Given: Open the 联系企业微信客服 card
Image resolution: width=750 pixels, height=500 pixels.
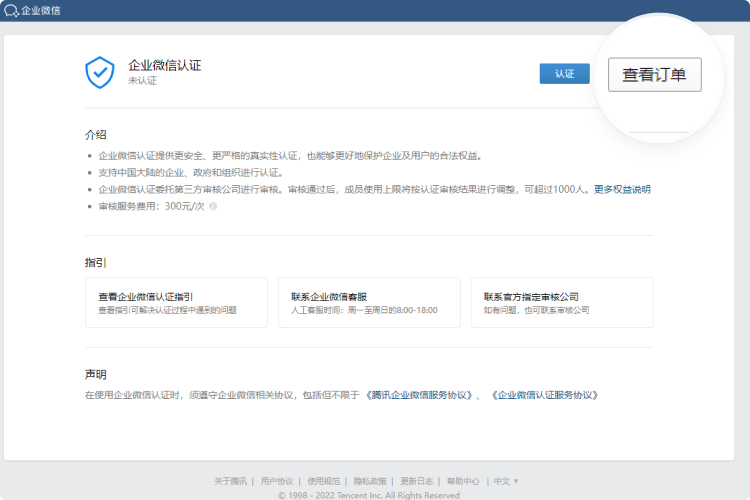Looking at the screenshot, I should point(369,302).
